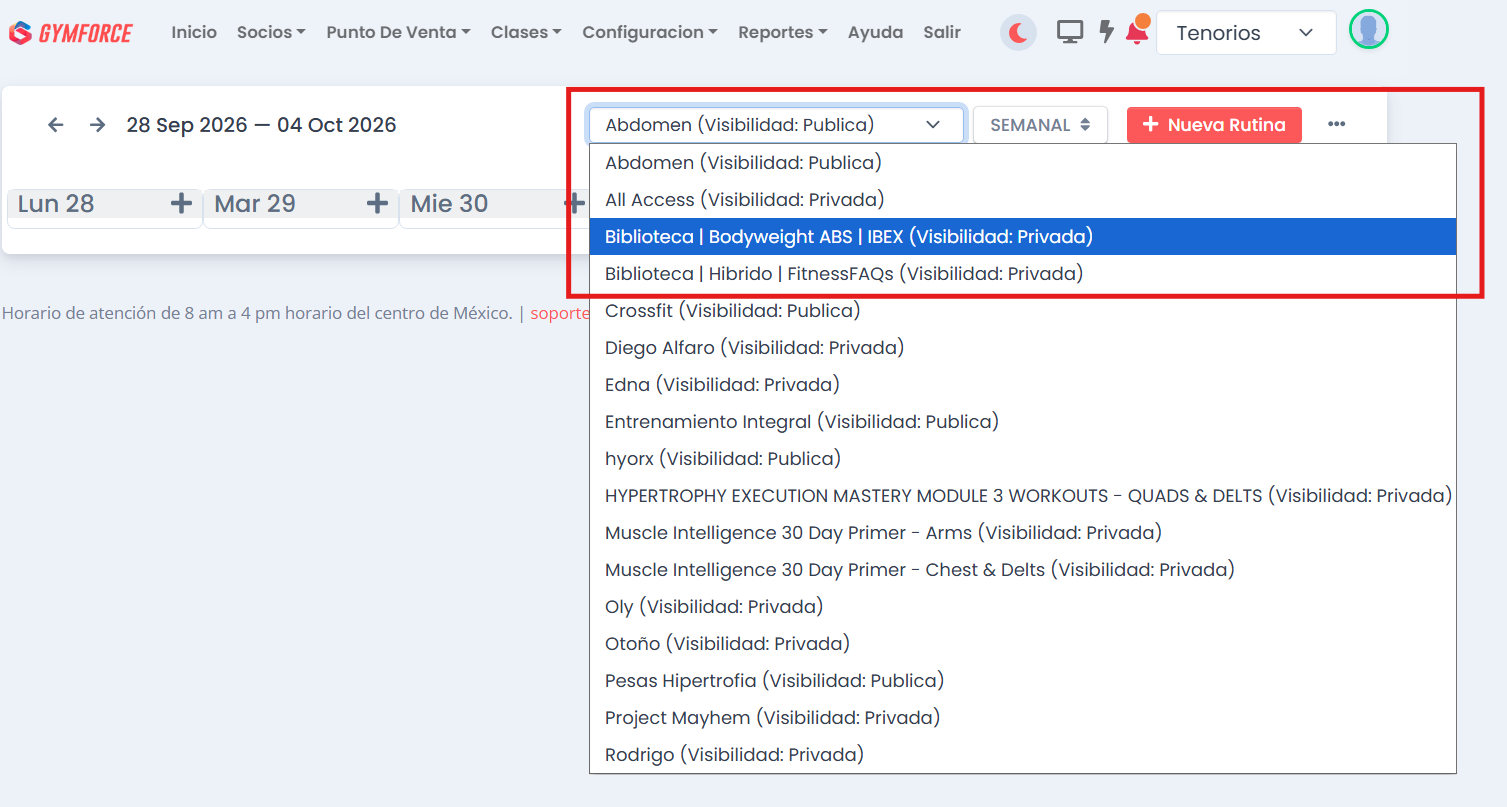Expand the Socios menu

(x=271, y=32)
